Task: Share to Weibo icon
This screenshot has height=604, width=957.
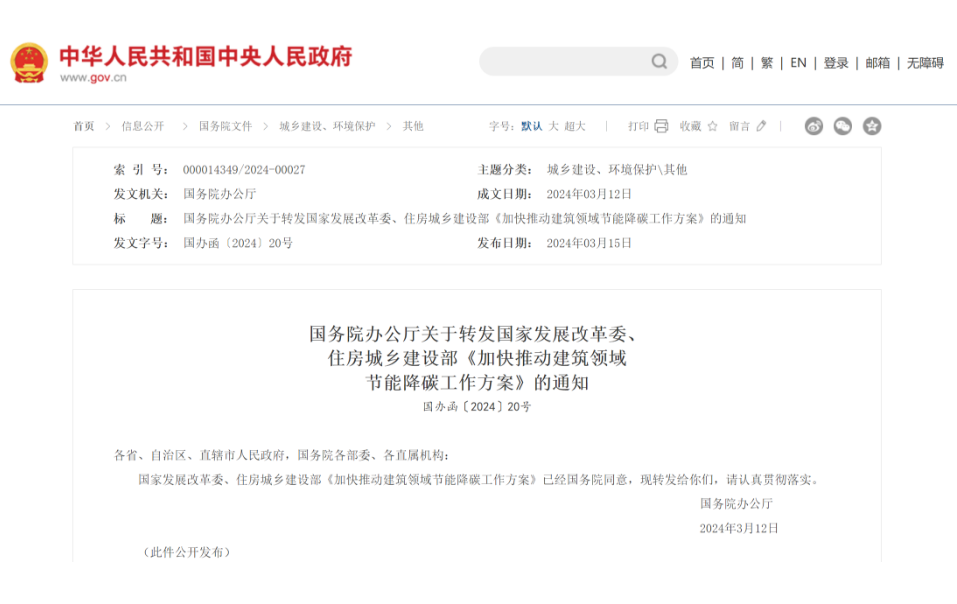Action: 814,126
